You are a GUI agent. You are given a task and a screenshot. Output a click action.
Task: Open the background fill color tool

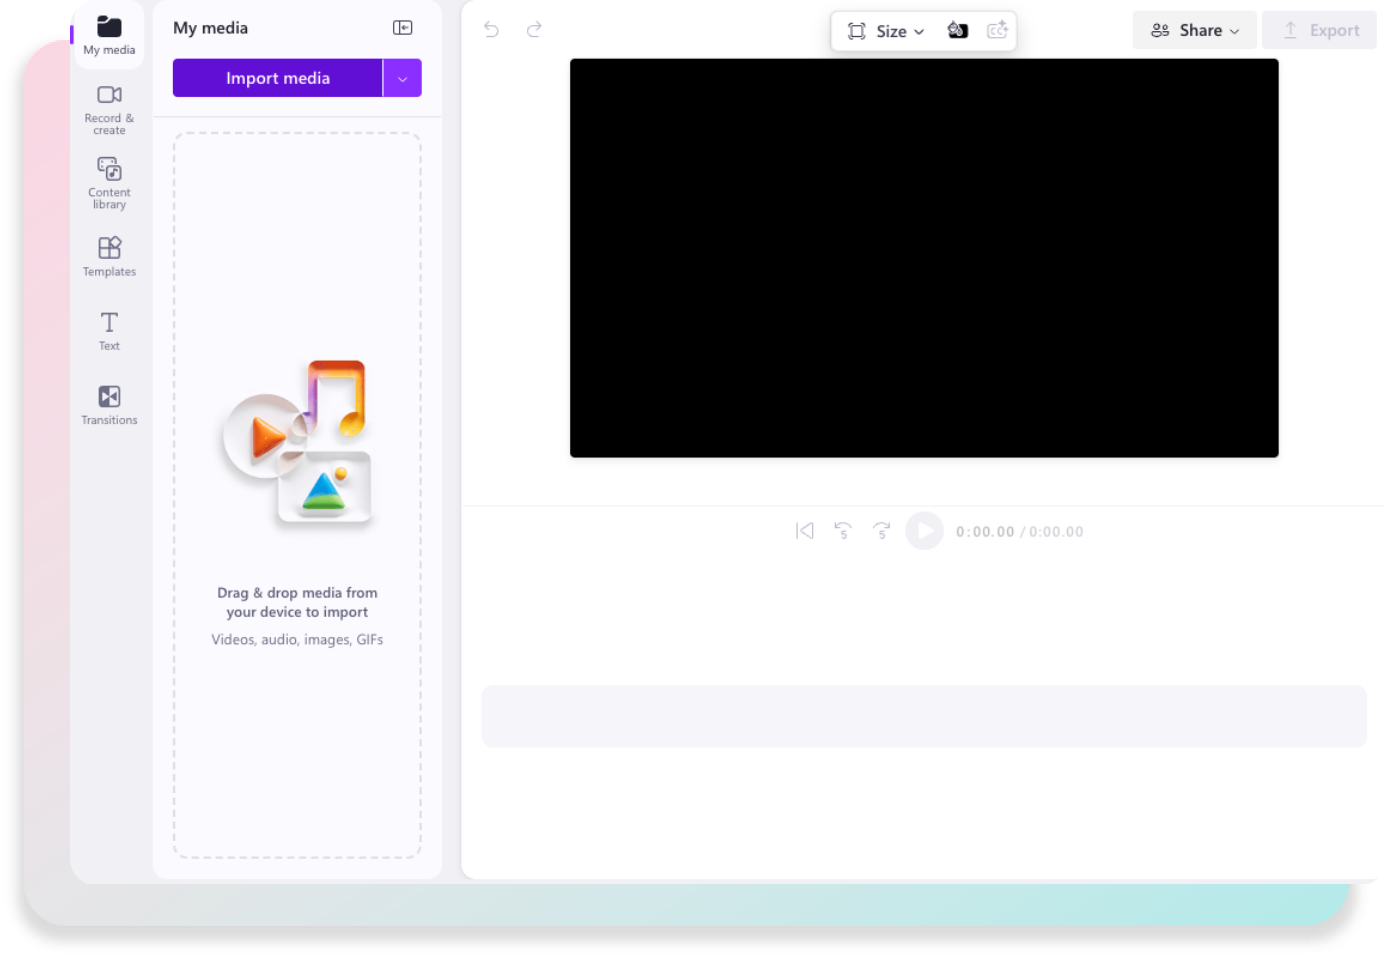957,30
